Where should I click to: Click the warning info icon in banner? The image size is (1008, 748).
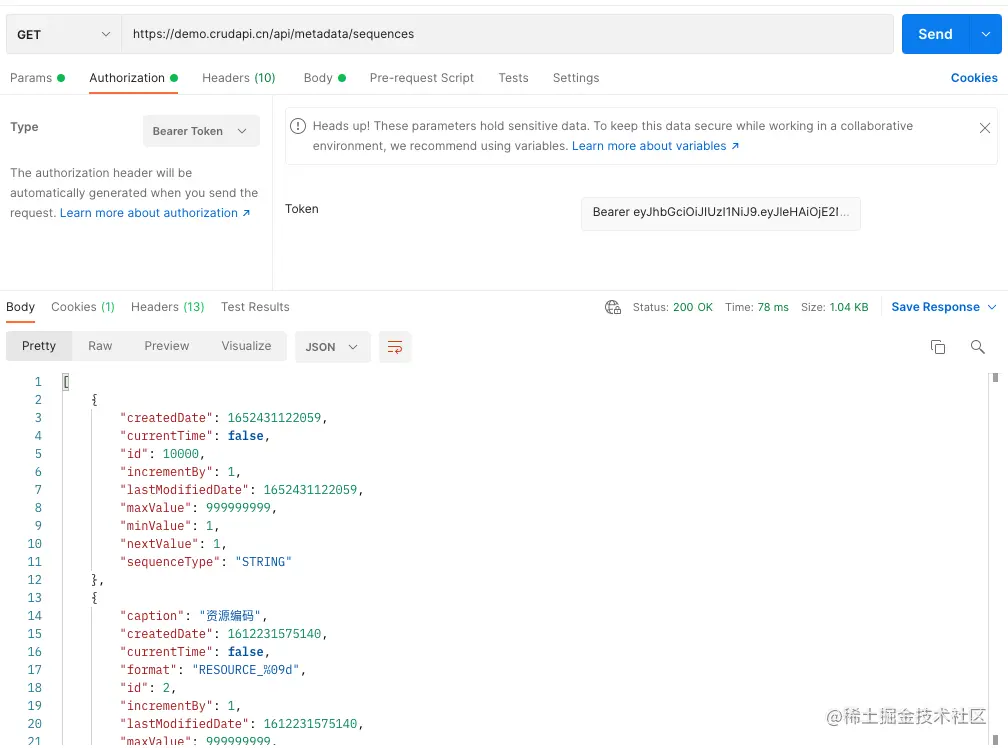pyautogui.click(x=298, y=126)
